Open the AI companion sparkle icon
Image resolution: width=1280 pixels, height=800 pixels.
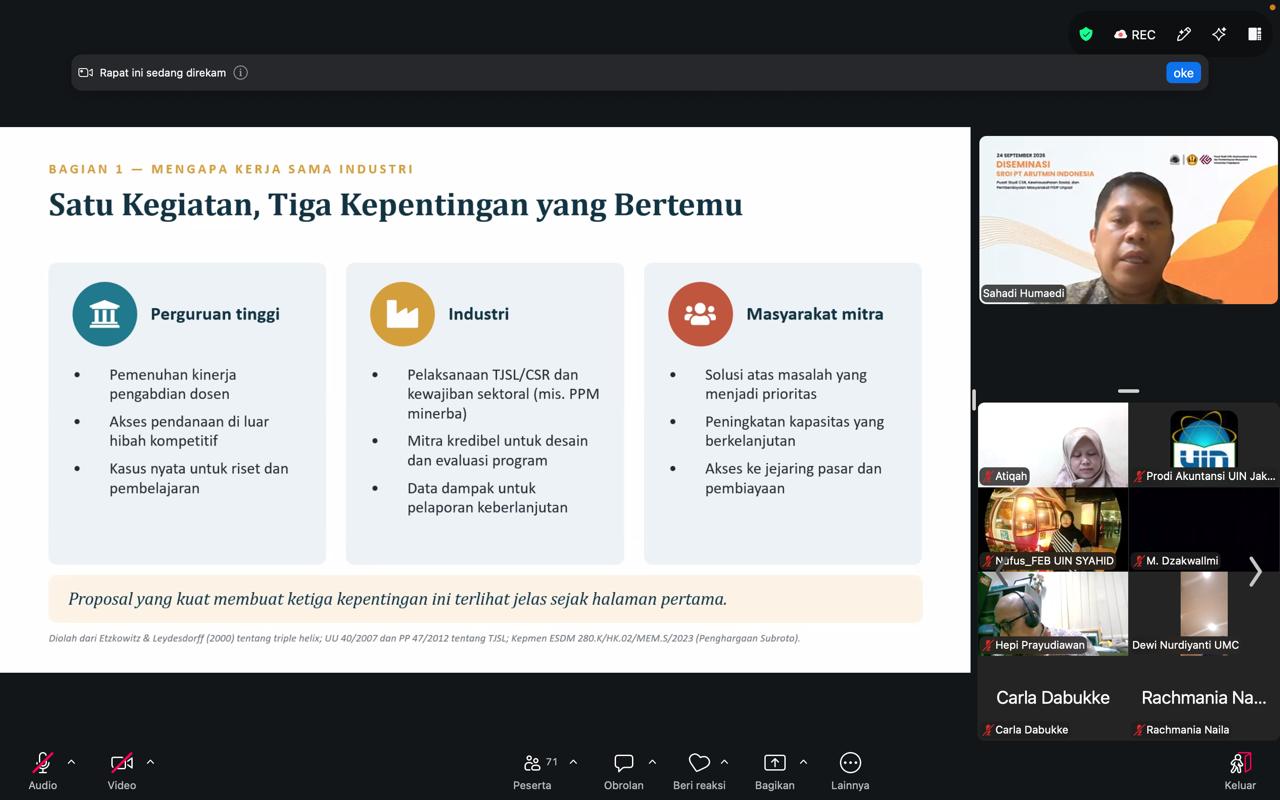click(x=1219, y=34)
